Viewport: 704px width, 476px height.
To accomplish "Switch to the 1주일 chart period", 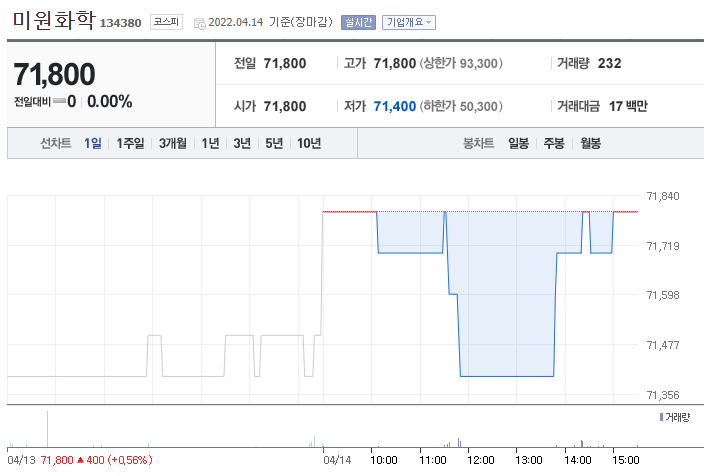I will click(x=130, y=143).
